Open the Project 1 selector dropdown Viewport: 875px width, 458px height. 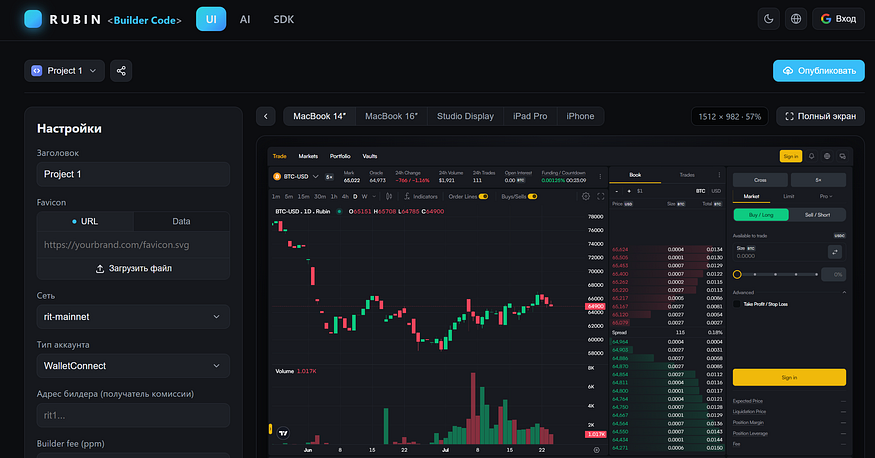tap(64, 71)
